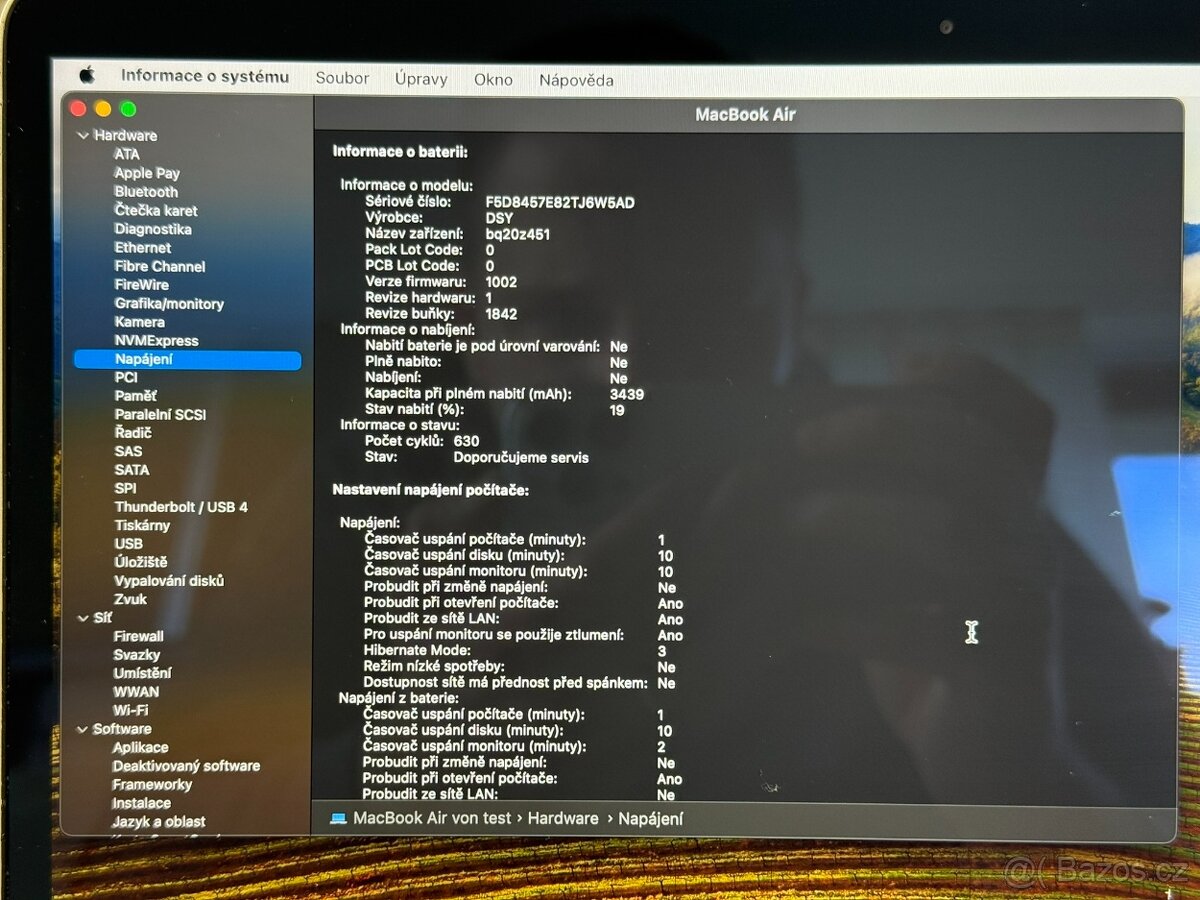Click Hardware in the bottom path bar
Viewport: 1200px width, 900px height.
pyautogui.click(x=563, y=818)
